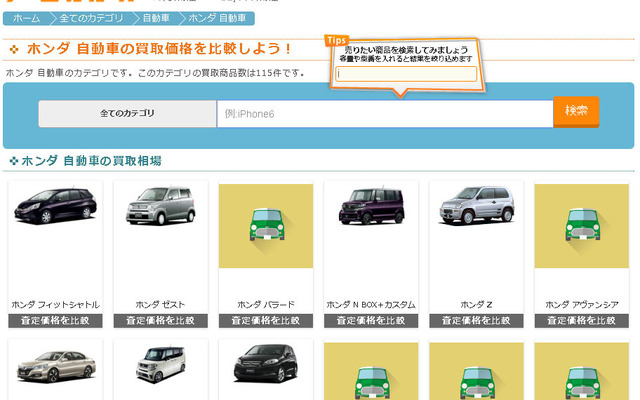The height and width of the screenshot is (400, 640).
Task: Click the ホンダ Z name text
Action: pos(476,304)
